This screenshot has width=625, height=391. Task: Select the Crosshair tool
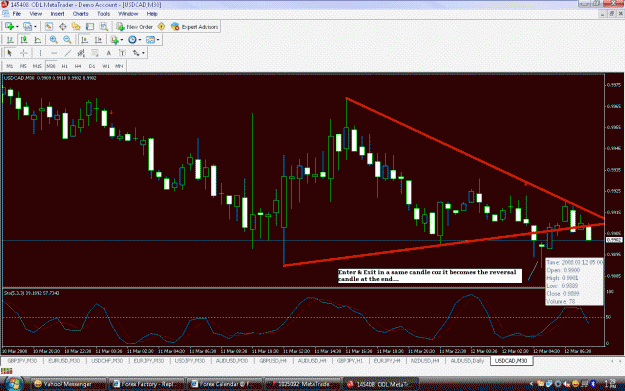click(24, 53)
